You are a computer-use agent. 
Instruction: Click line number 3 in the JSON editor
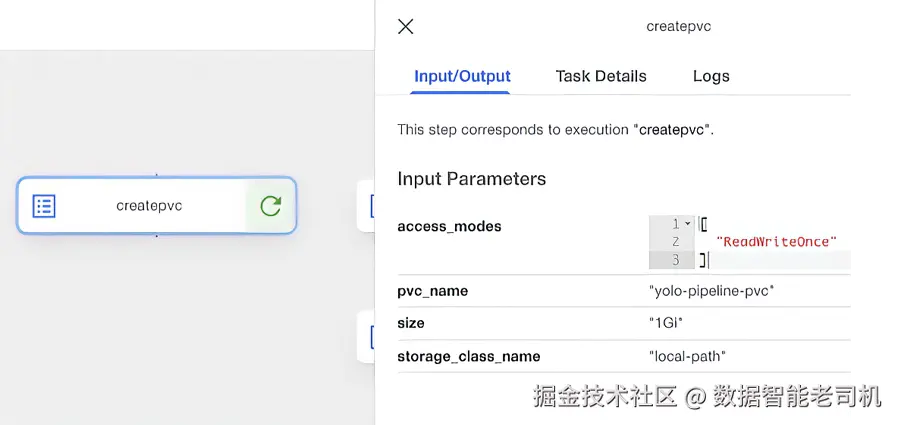pos(675,260)
